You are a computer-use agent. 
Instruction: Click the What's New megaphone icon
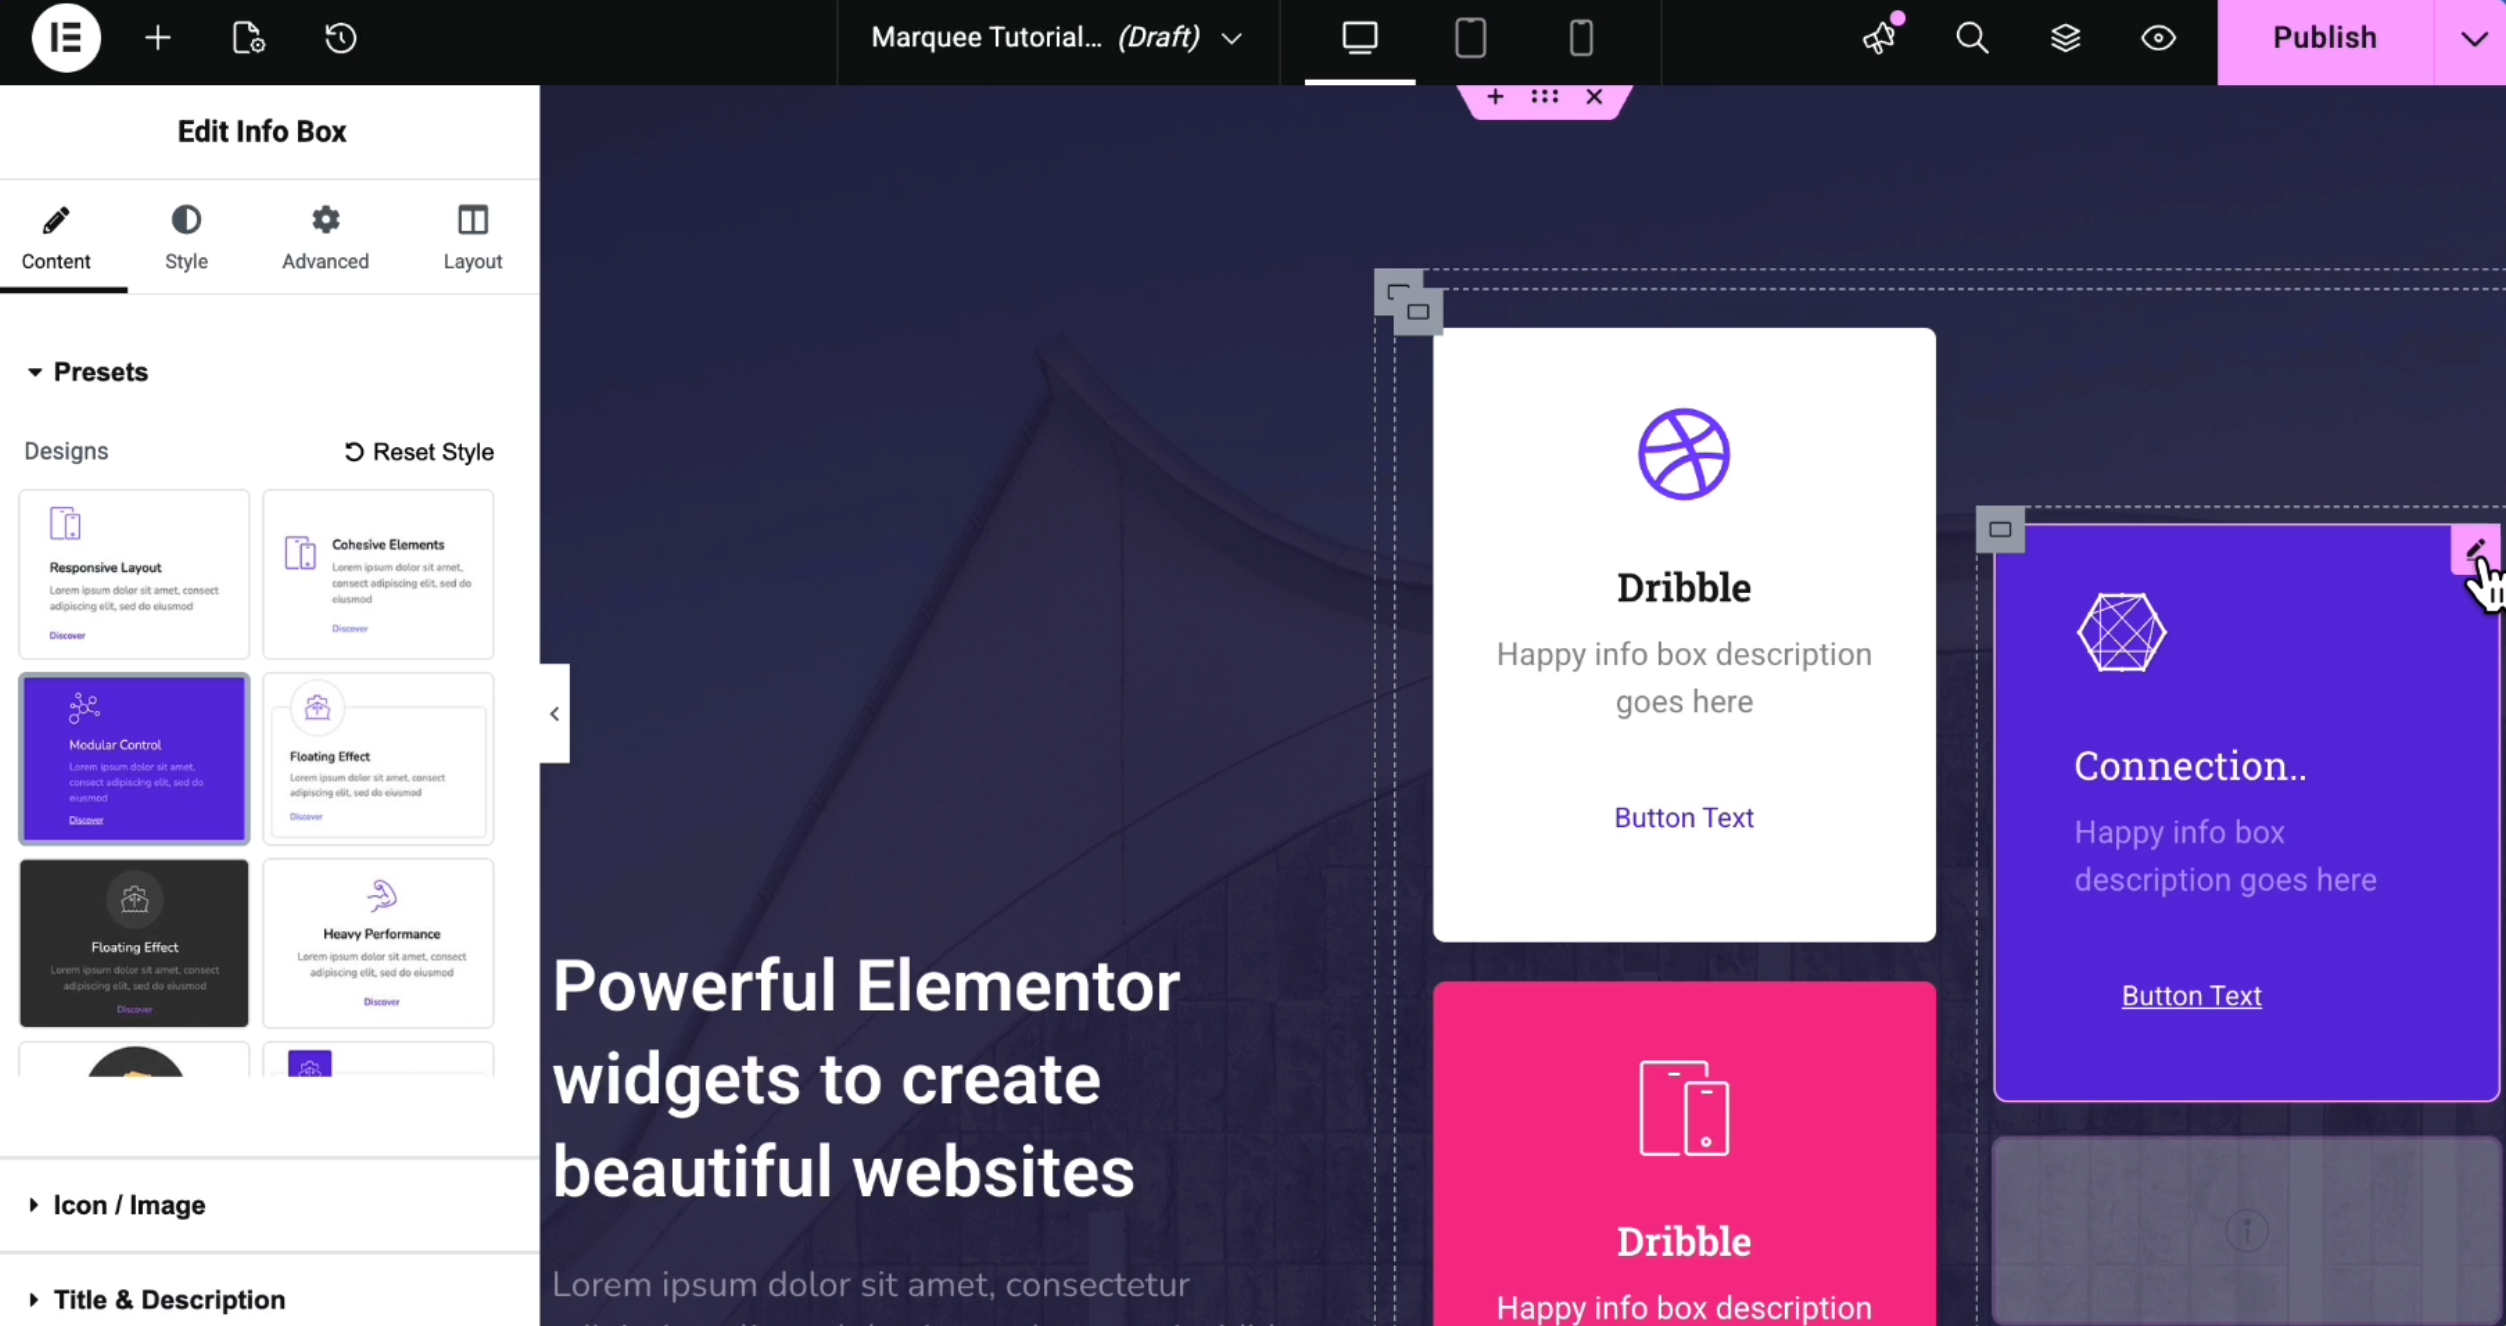click(x=1880, y=38)
